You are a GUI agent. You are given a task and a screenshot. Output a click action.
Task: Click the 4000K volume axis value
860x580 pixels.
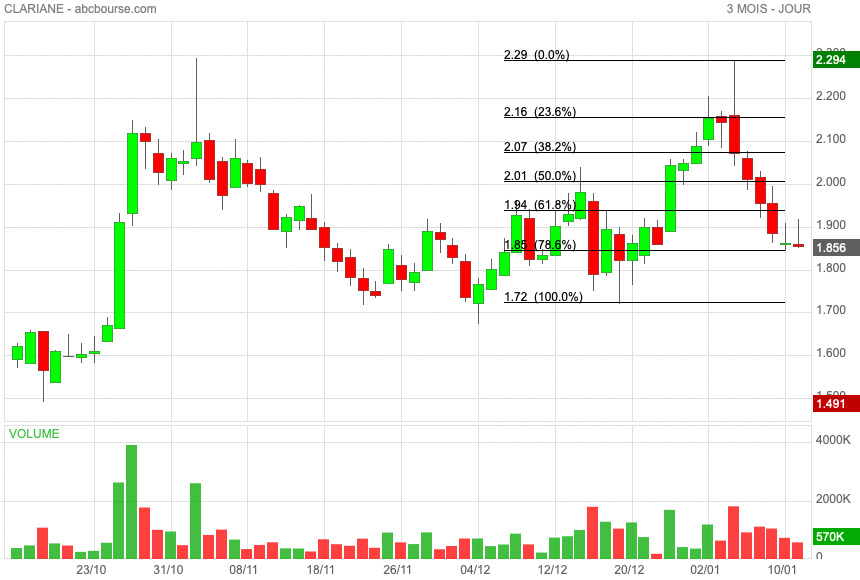(x=833, y=440)
